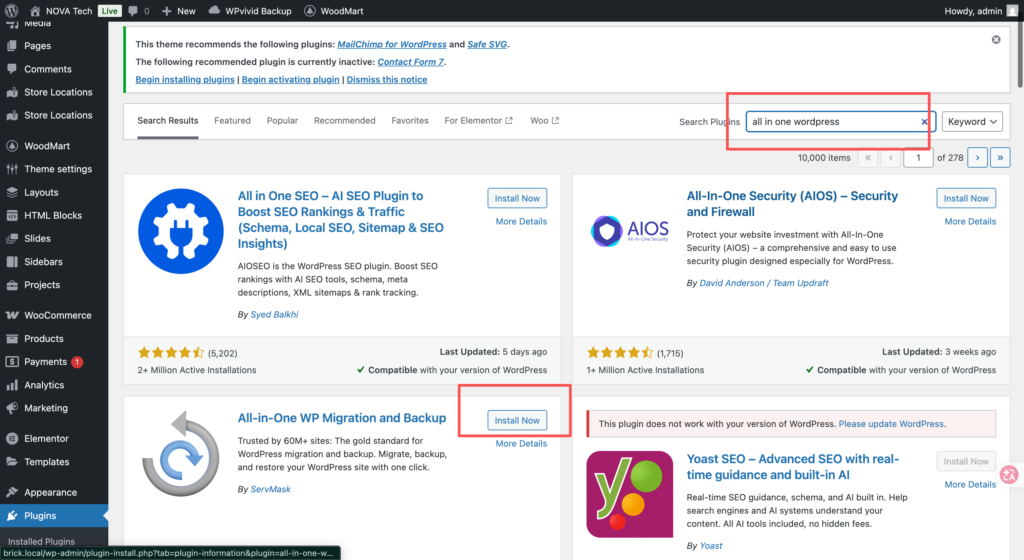Click the NOVA Tech home icon

35,10
